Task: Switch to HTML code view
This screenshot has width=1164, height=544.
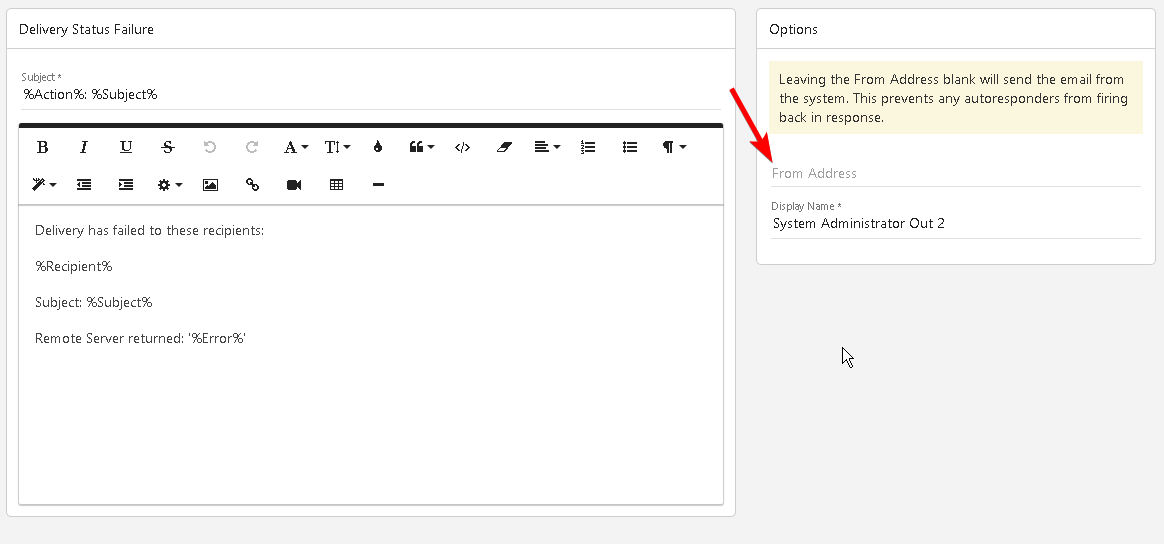Action: [x=462, y=147]
